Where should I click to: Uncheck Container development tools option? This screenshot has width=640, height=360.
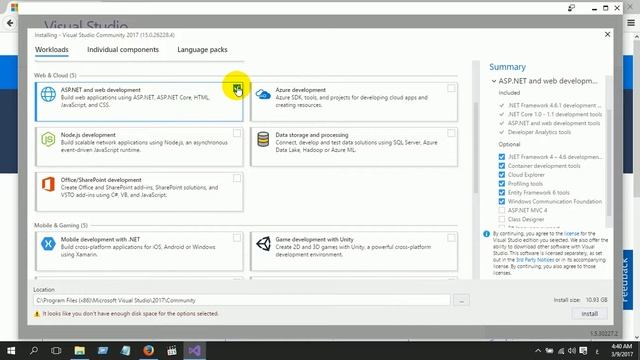click(502, 166)
